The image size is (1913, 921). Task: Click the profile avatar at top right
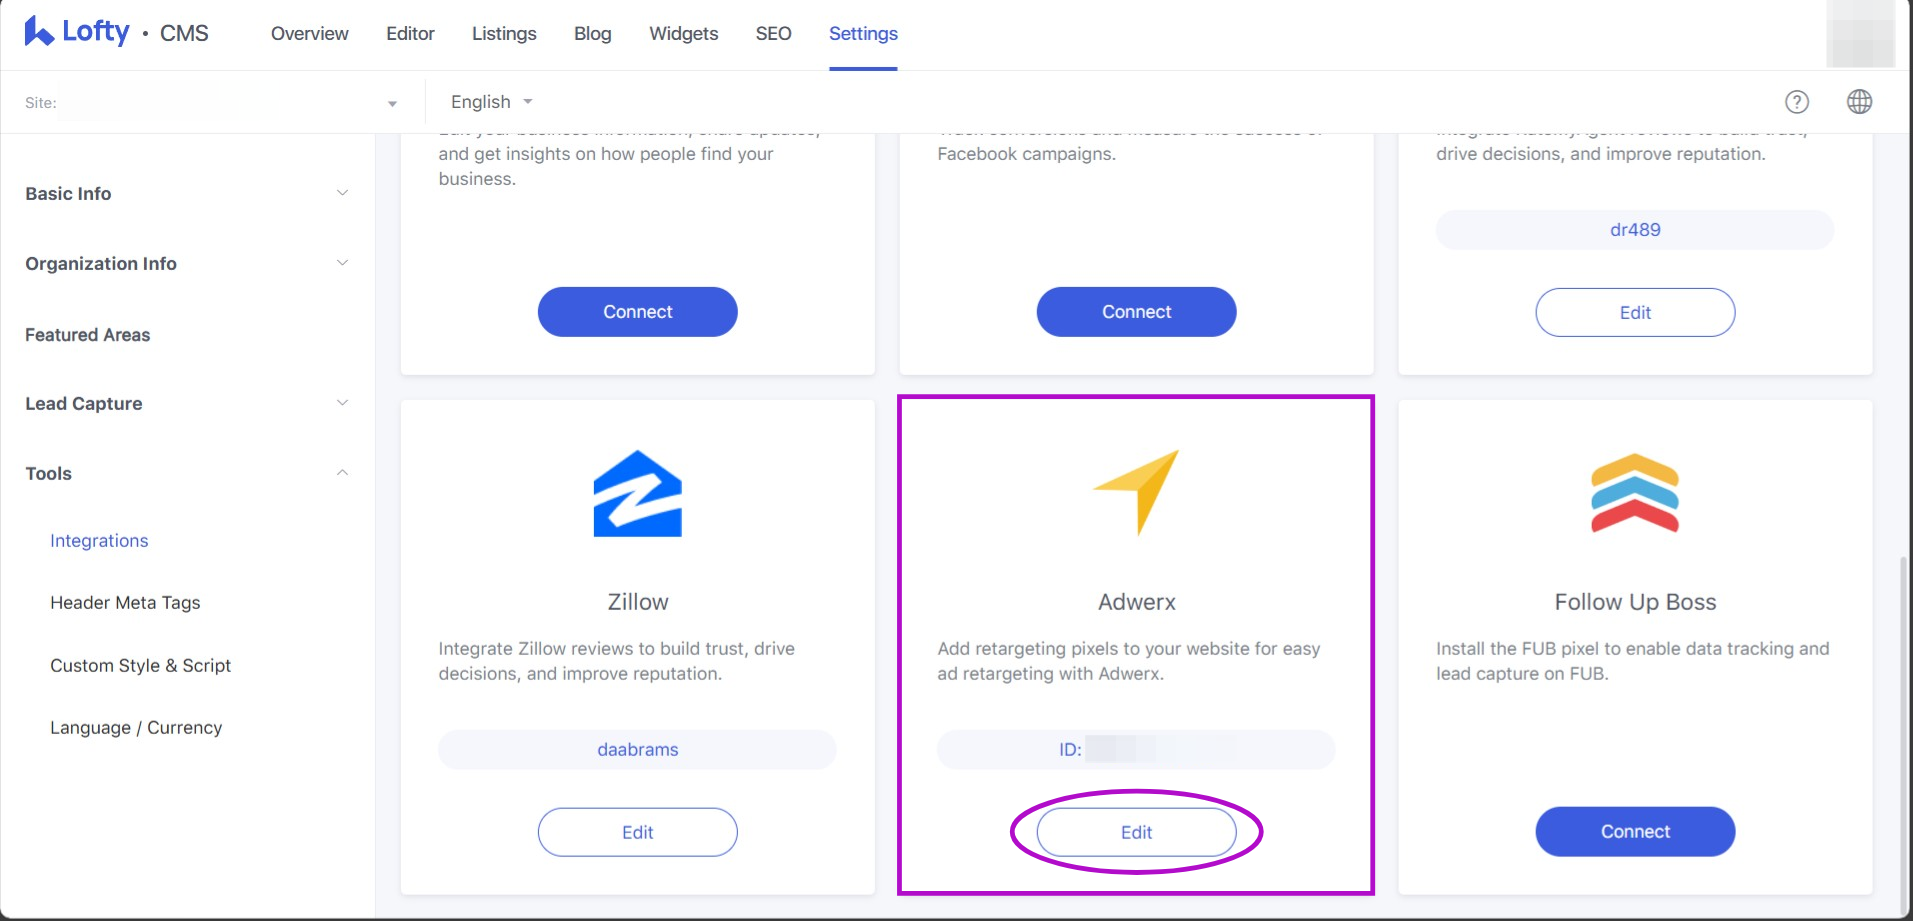[x=1859, y=34]
